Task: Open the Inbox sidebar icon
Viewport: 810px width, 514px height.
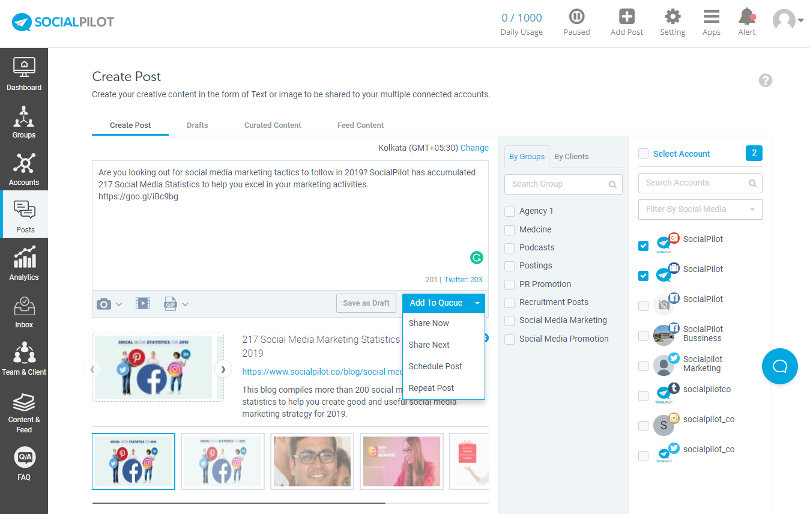Action: tap(24, 310)
